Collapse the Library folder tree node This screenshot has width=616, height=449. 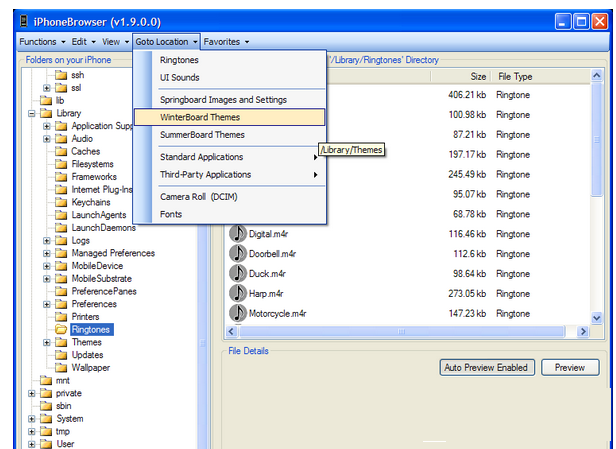(x=32, y=114)
